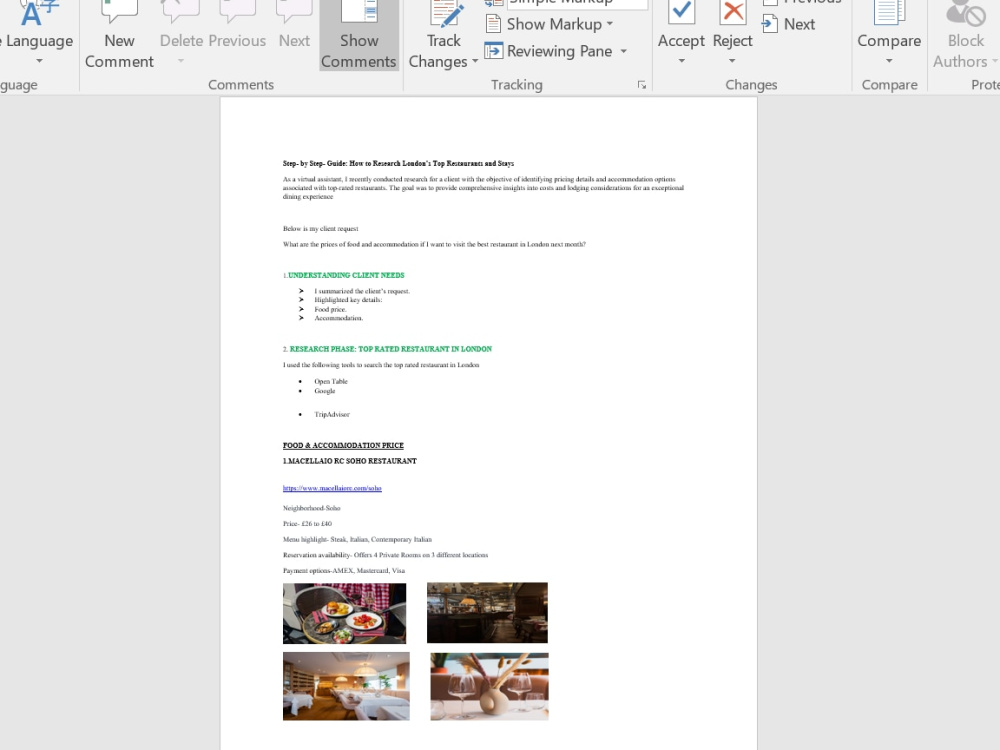This screenshot has width=1000, height=750.
Task: Click the Neighborhood-Soho line
Action: tap(312, 508)
